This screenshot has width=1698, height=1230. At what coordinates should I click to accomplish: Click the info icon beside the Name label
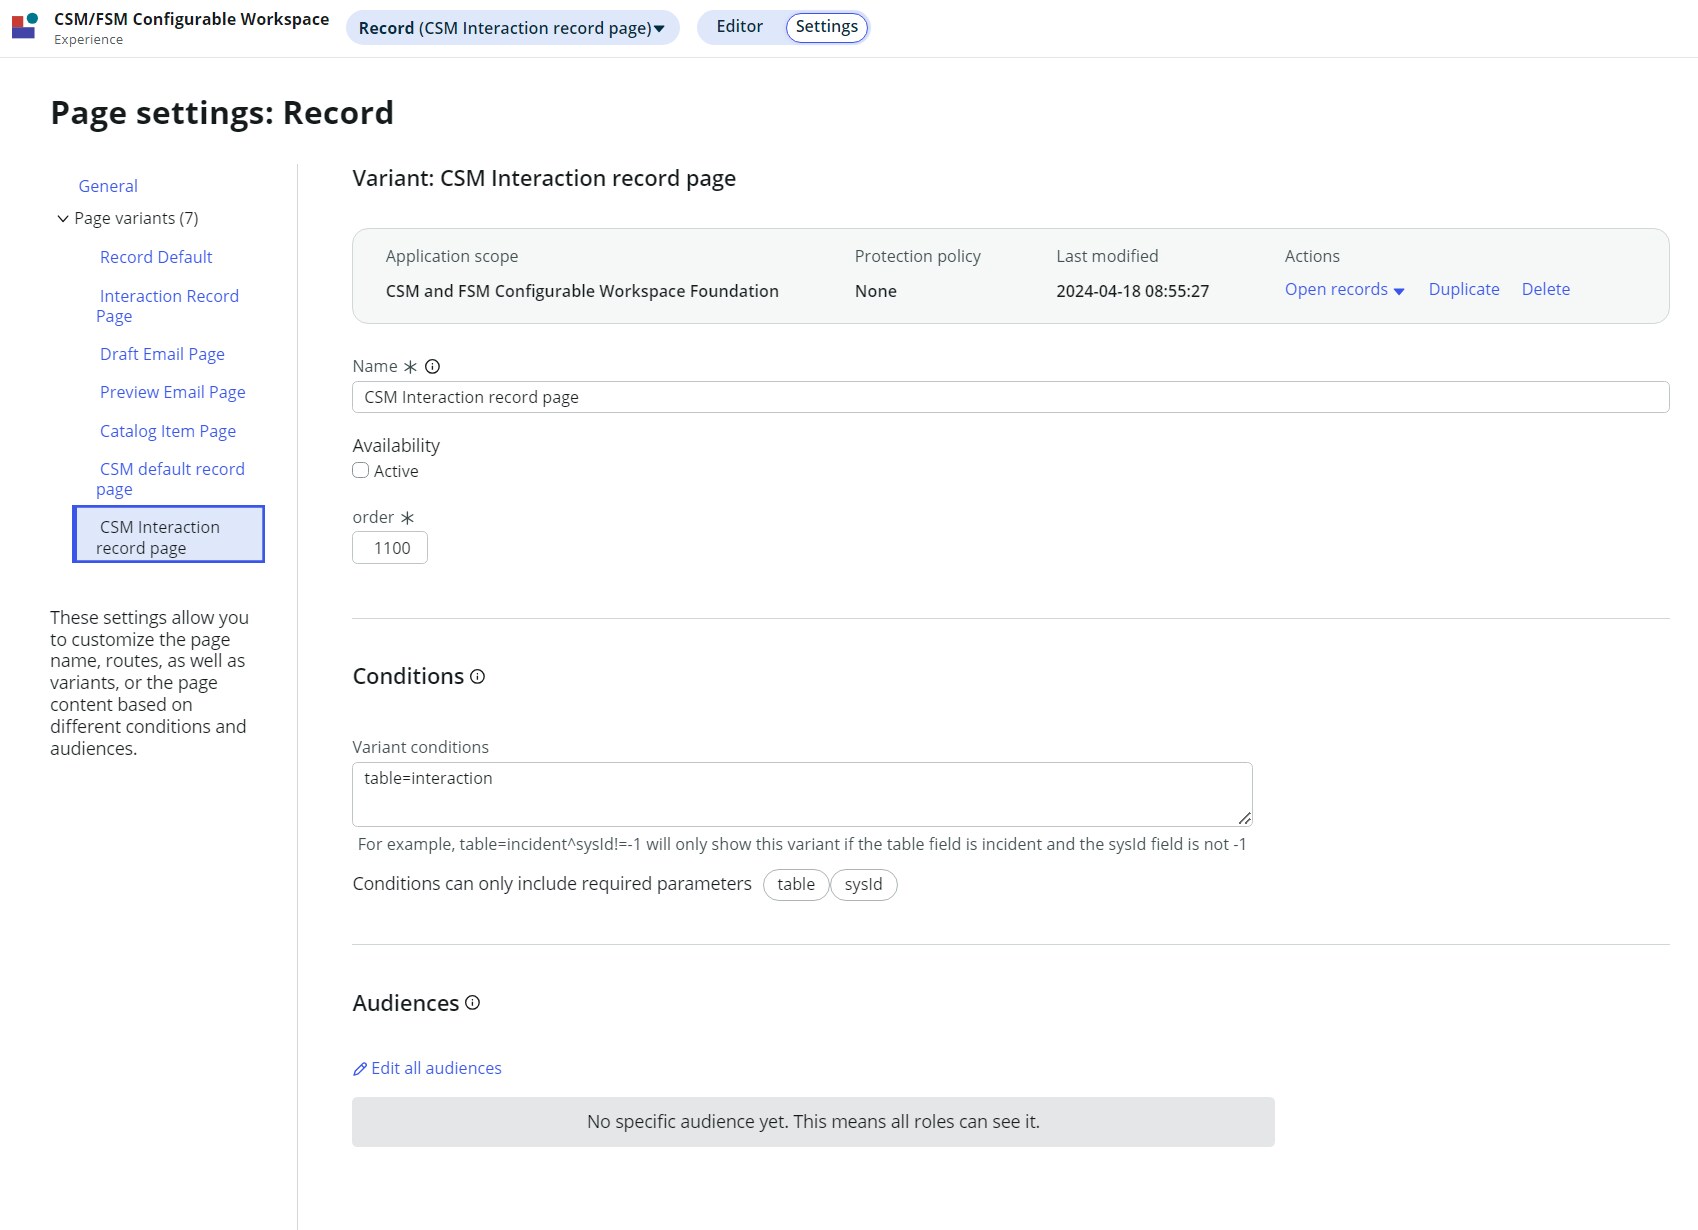pyautogui.click(x=431, y=366)
